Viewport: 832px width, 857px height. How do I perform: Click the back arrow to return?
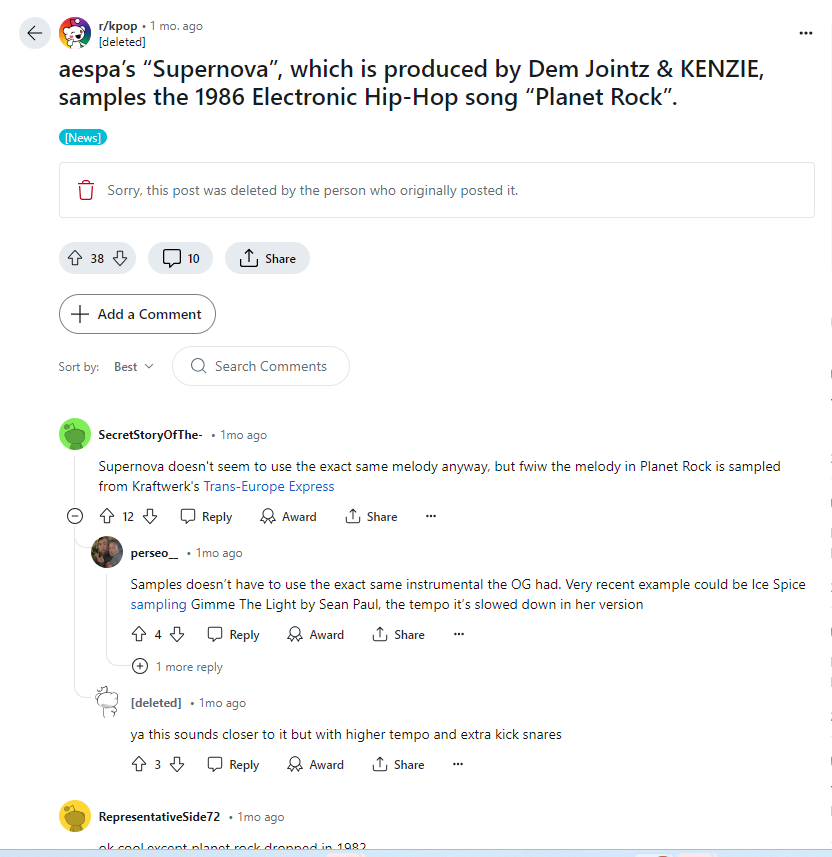click(34, 33)
